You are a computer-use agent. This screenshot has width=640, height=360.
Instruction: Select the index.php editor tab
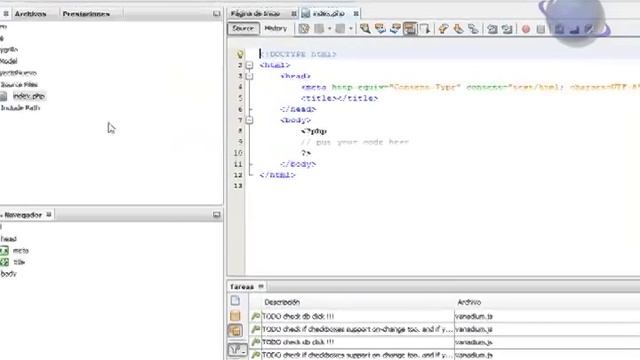(329, 13)
